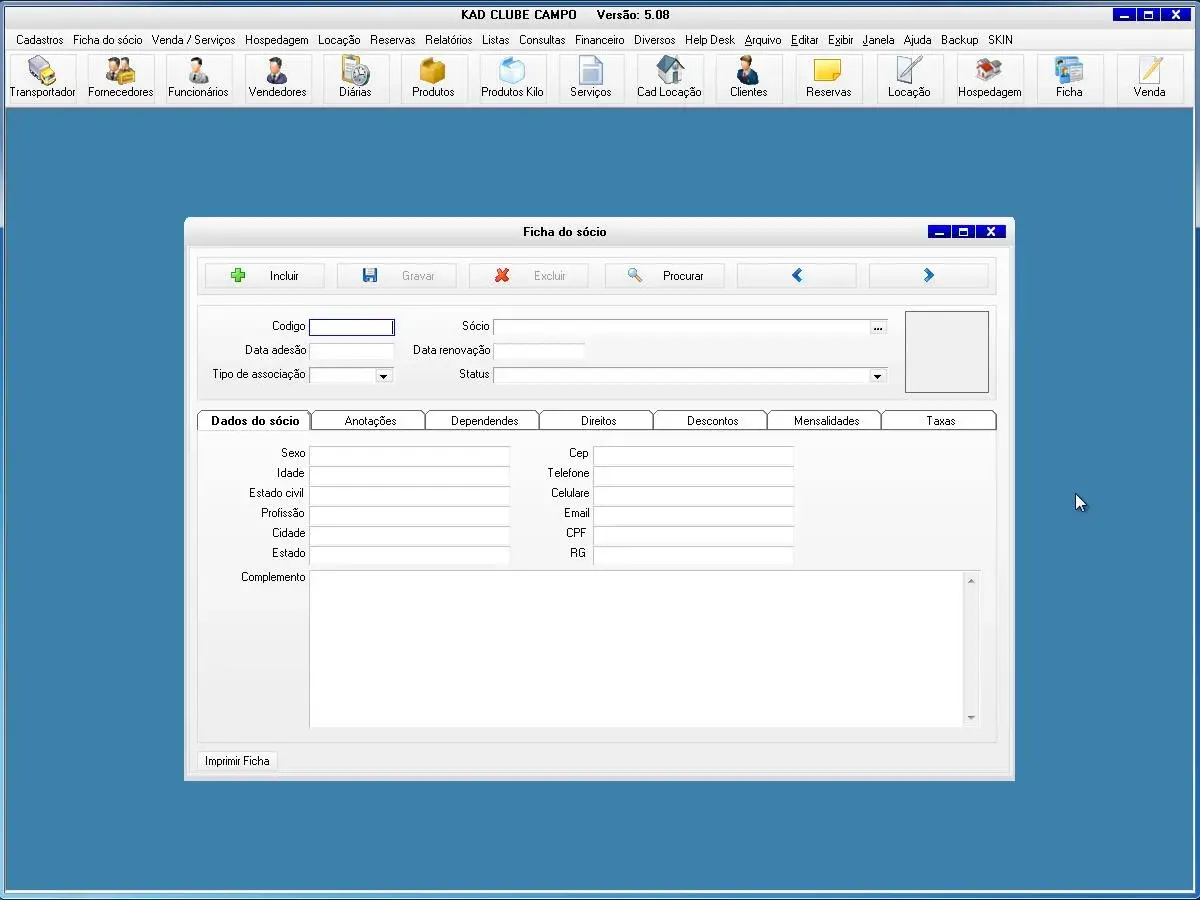Launch the Venda pencil icon
The width and height of the screenshot is (1200, 900).
coord(1149,78)
